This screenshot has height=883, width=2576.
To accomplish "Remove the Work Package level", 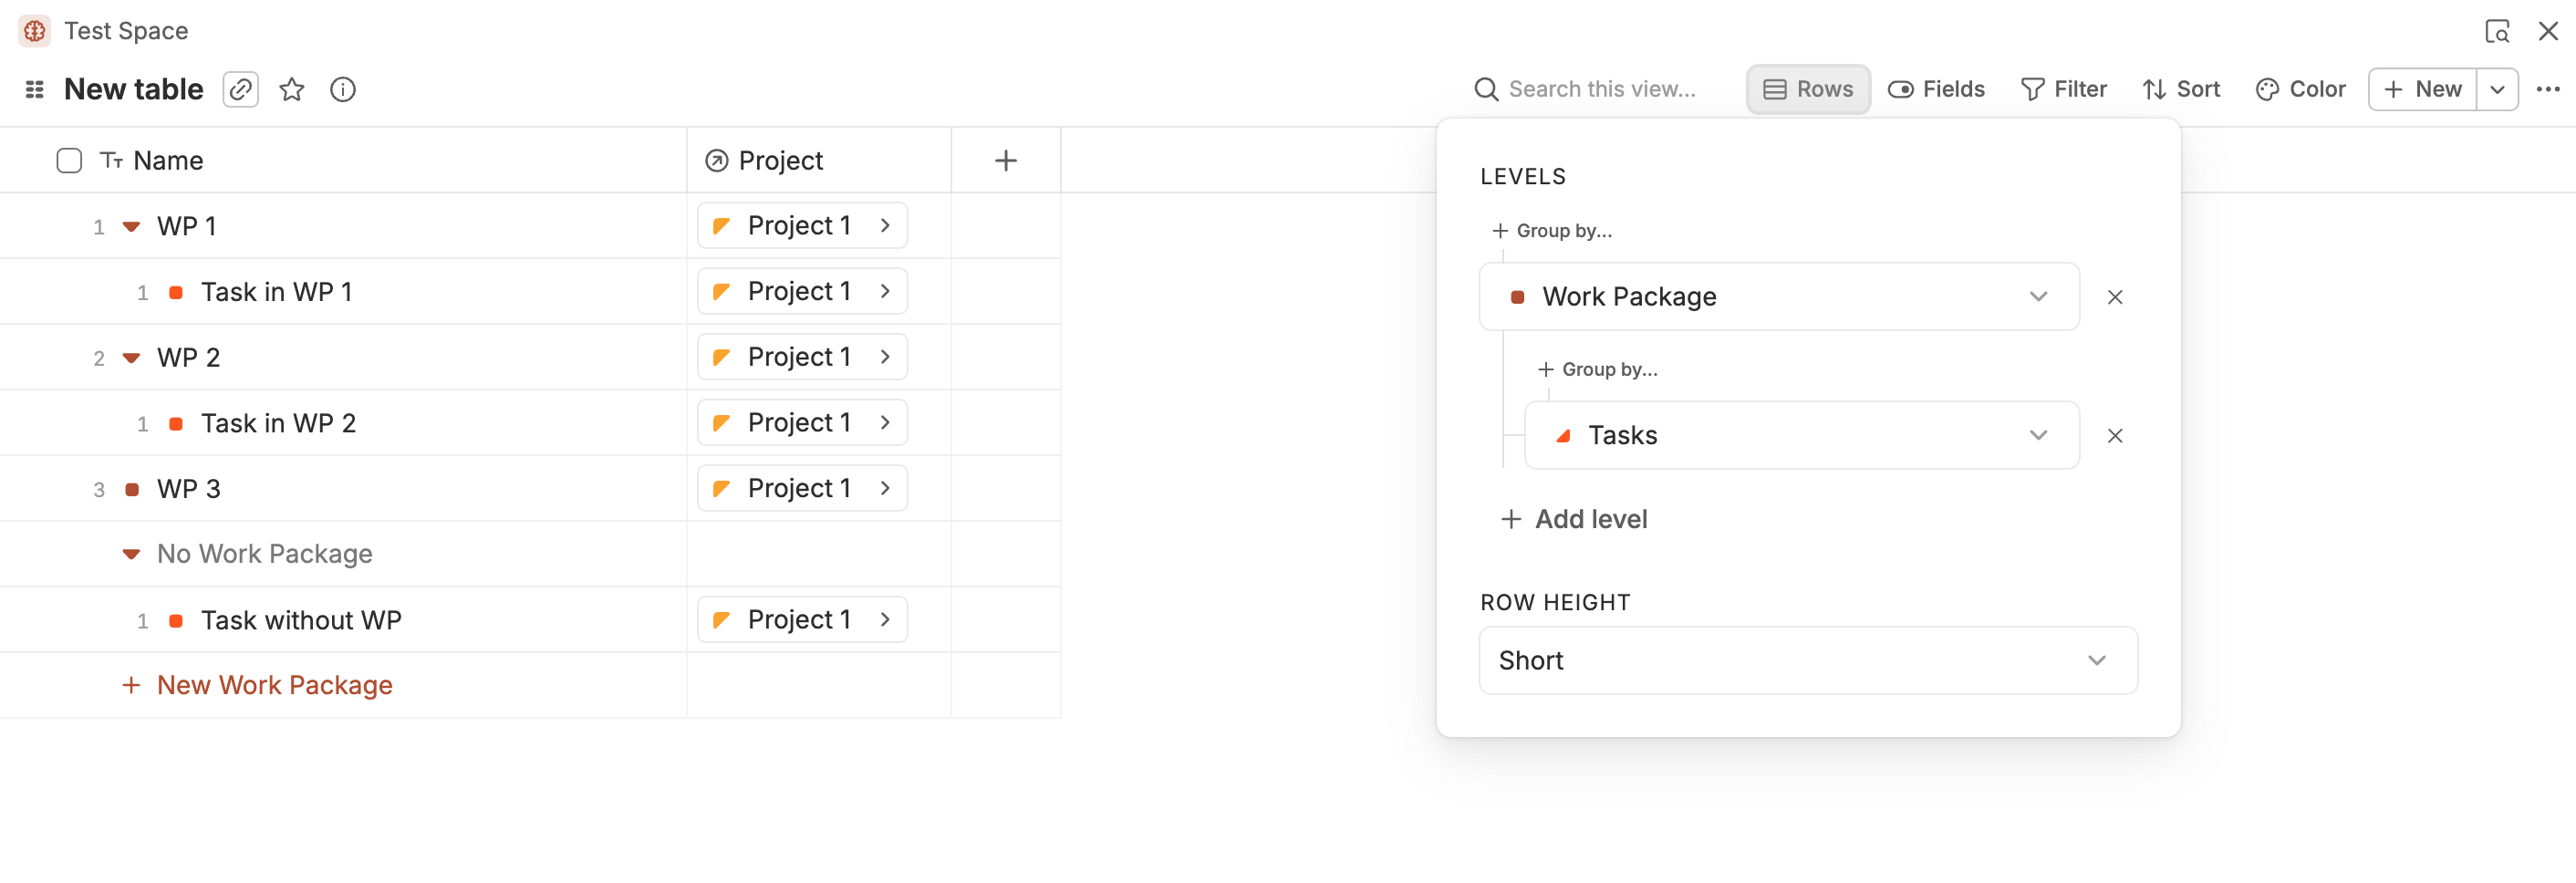I will [2115, 297].
